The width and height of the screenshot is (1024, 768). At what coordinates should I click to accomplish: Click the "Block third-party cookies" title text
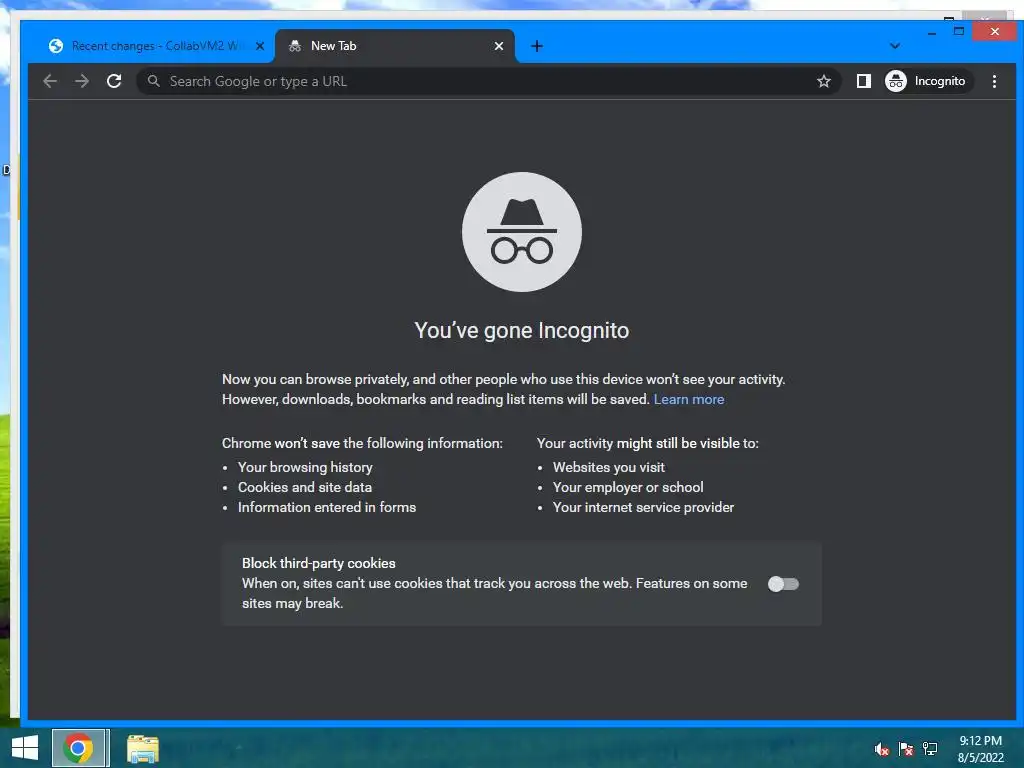(x=319, y=563)
